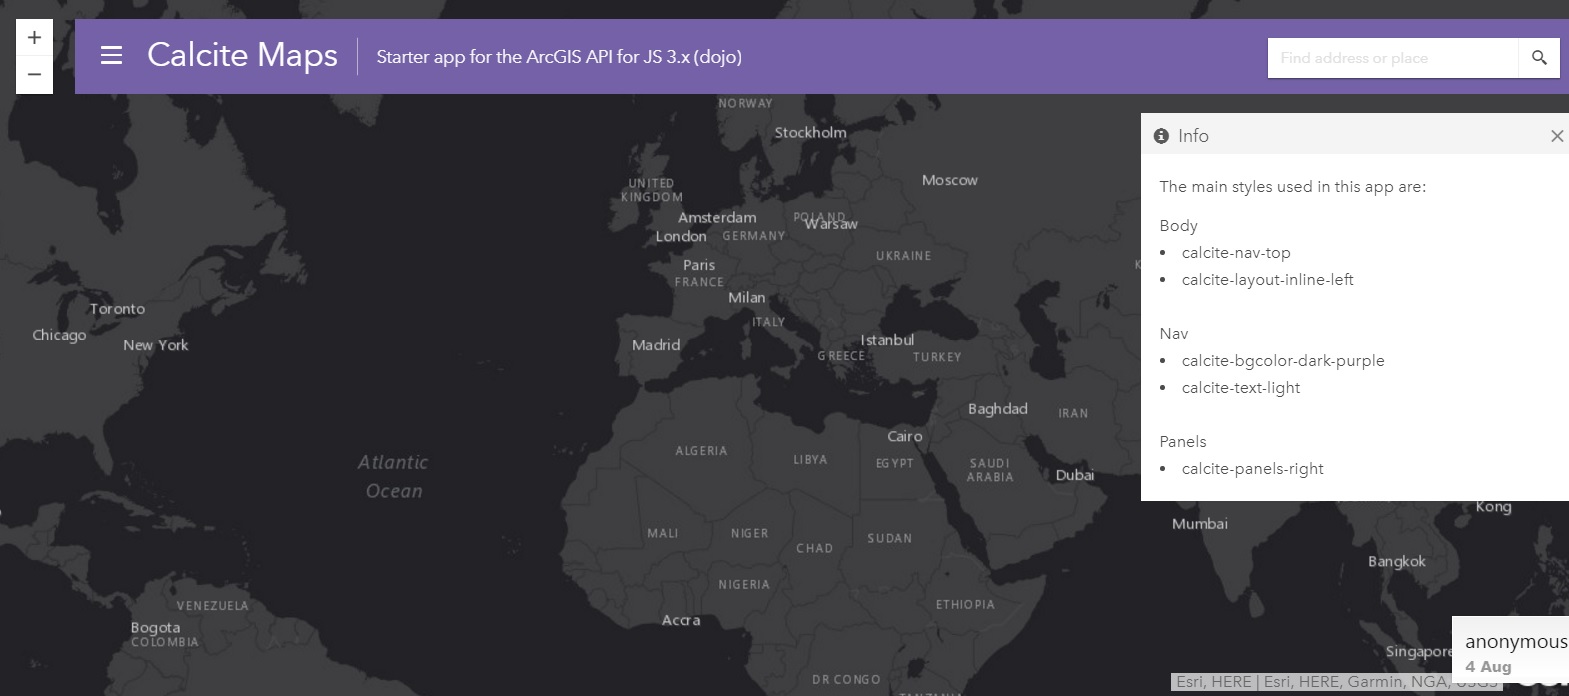
Task: Click Accra label on the map
Action: click(x=681, y=620)
